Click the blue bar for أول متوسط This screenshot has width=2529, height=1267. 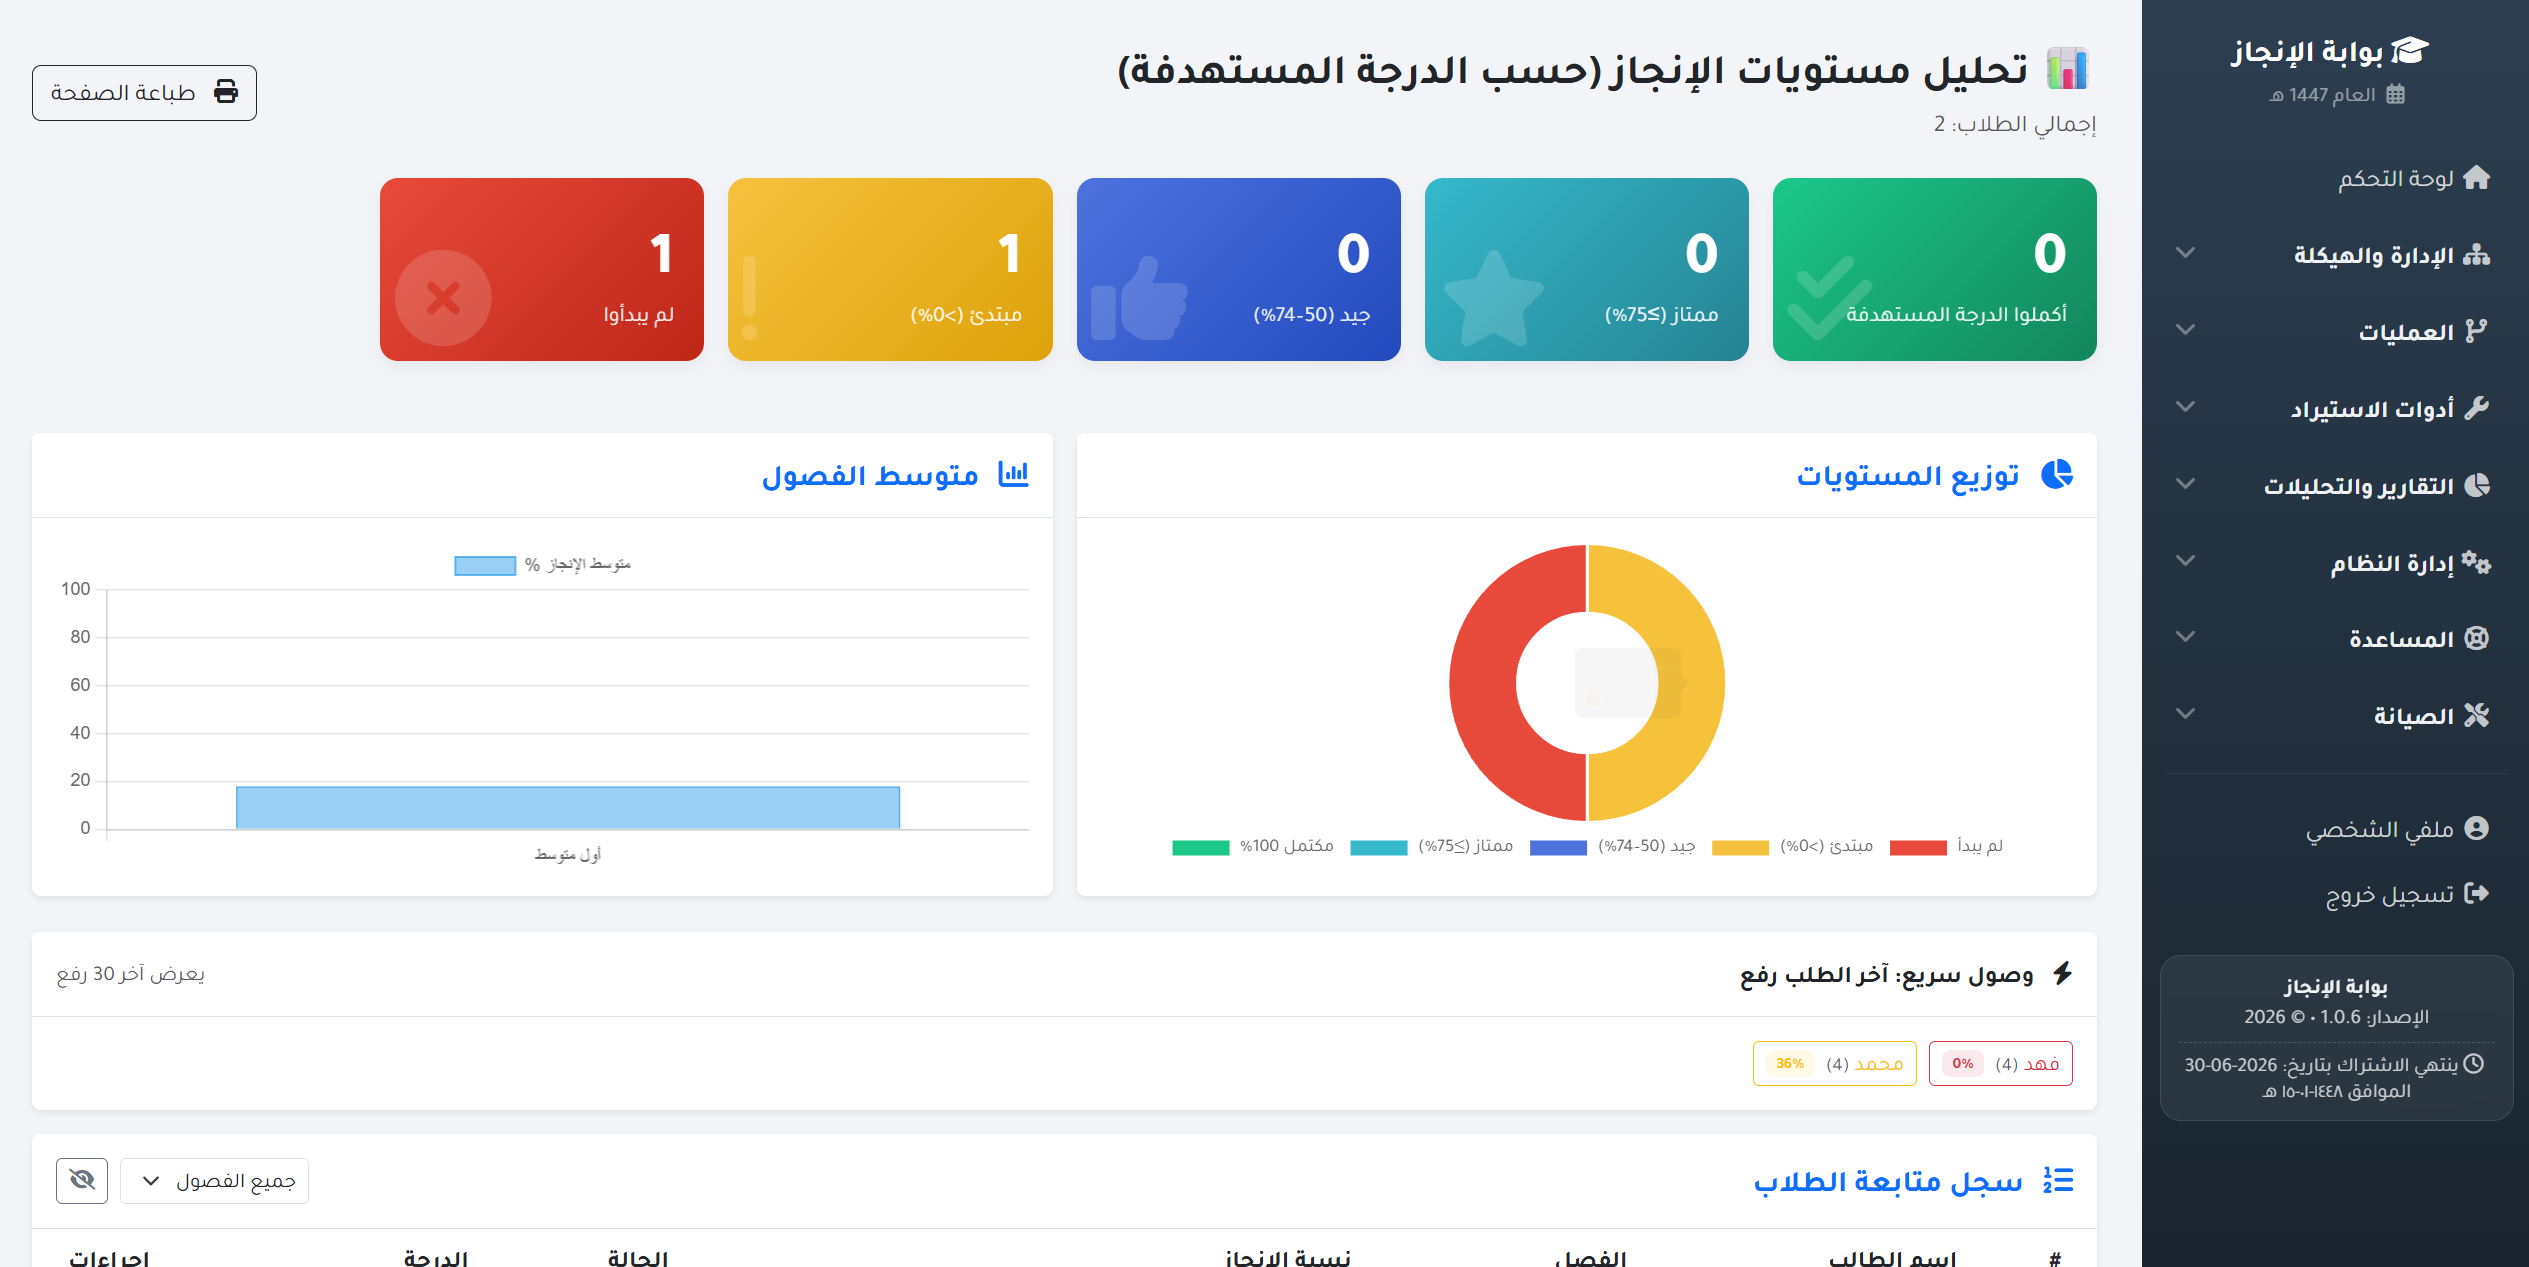pyautogui.click(x=568, y=808)
